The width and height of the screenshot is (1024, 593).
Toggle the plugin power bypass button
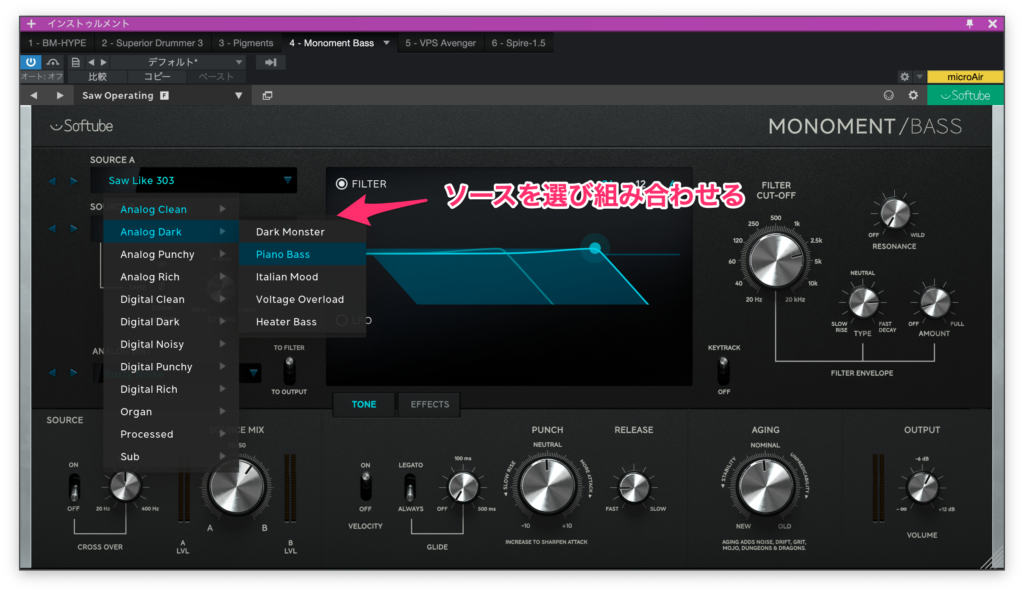(32, 62)
